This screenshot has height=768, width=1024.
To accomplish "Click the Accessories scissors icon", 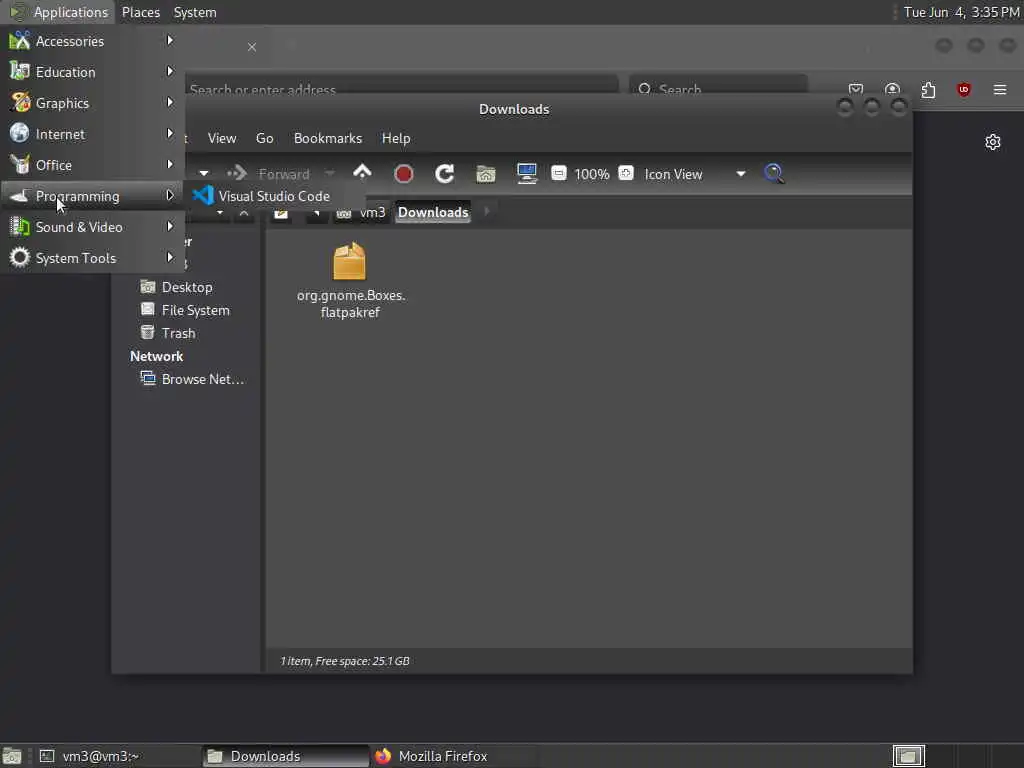I will (x=20, y=40).
